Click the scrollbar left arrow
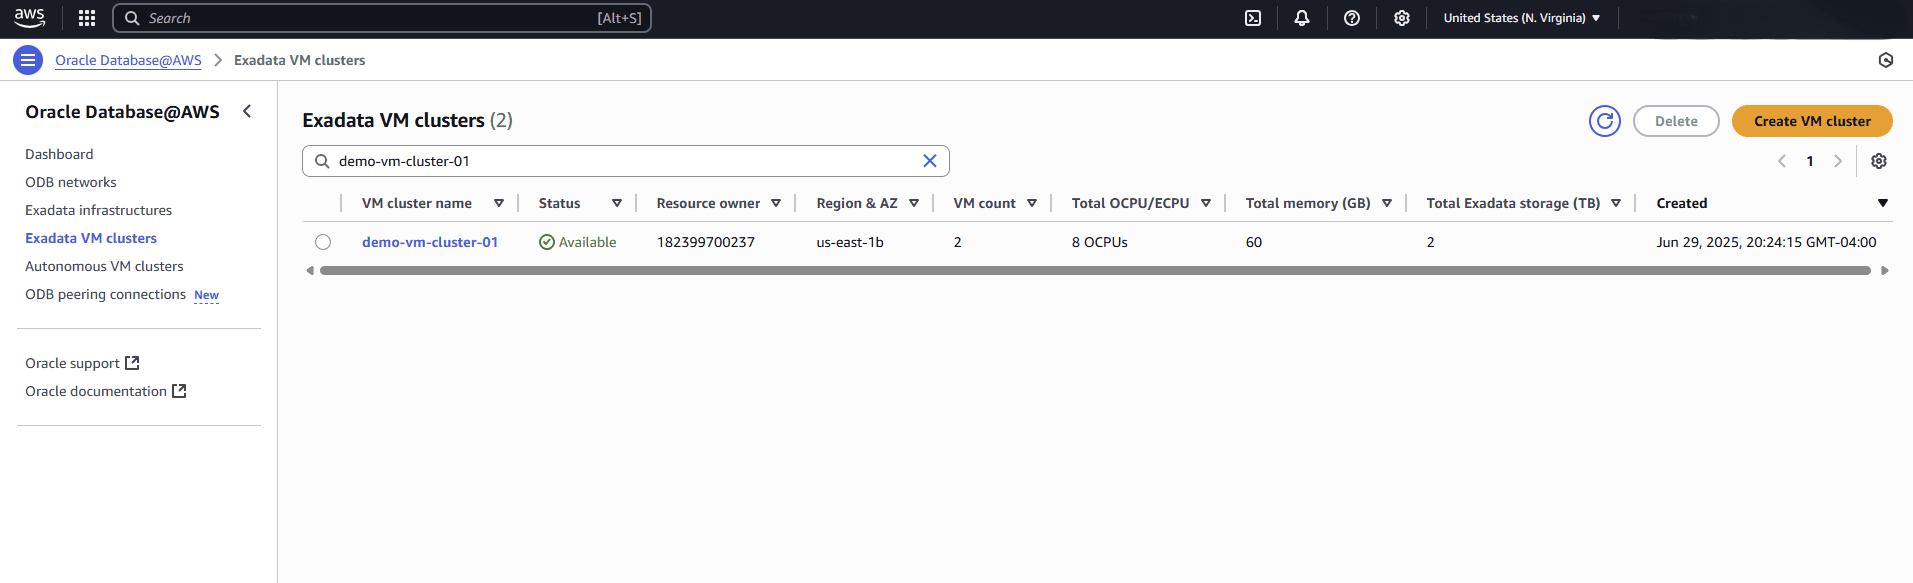Screen dimensions: 1913x583 (x=310, y=270)
